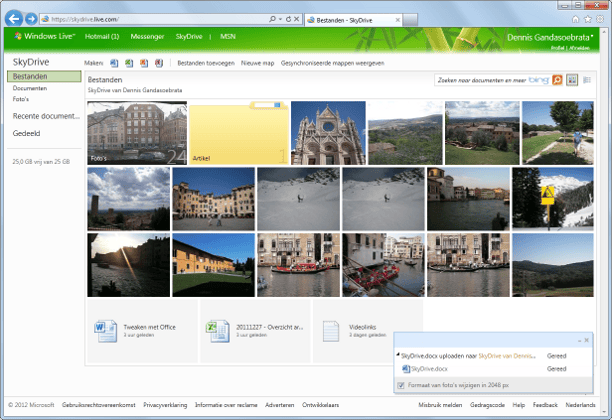Click Nieuwe map
612x420 pixels.
pyautogui.click(x=258, y=63)
